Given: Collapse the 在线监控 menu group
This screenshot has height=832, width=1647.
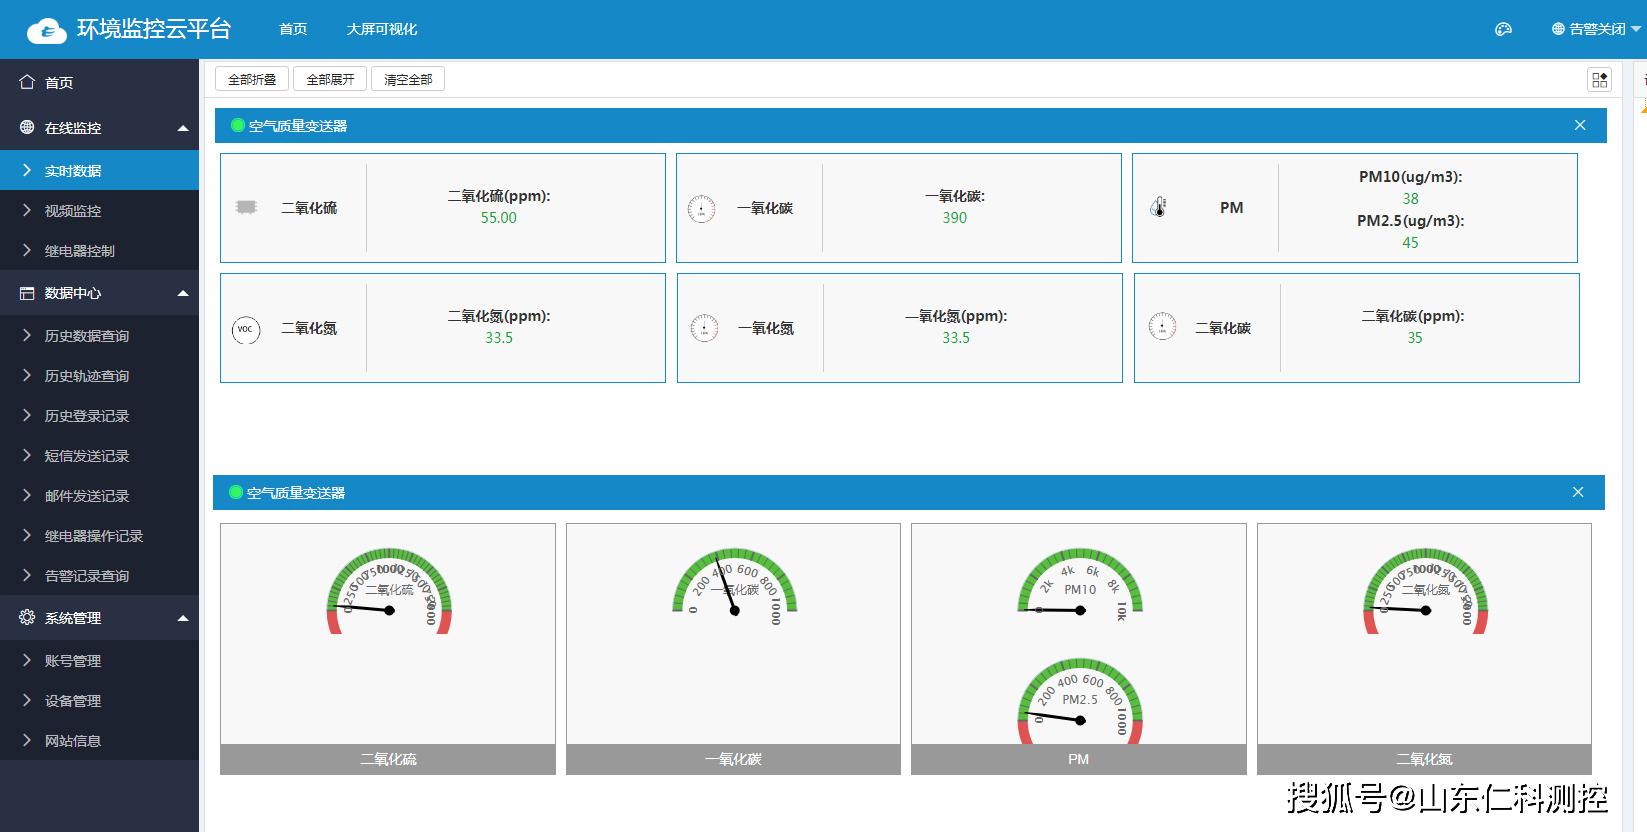Looking at the screenshot, I should (183, 128).
